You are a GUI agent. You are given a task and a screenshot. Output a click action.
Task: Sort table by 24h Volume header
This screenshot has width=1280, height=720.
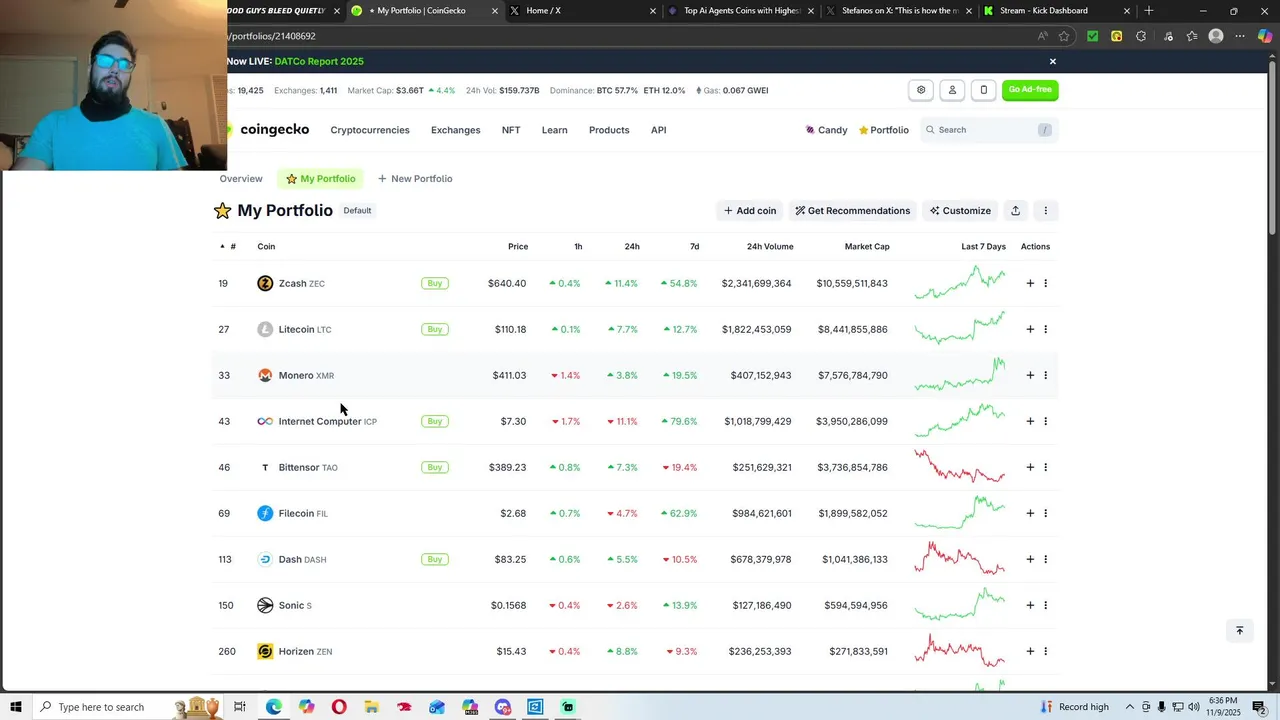tap(770, 246)
